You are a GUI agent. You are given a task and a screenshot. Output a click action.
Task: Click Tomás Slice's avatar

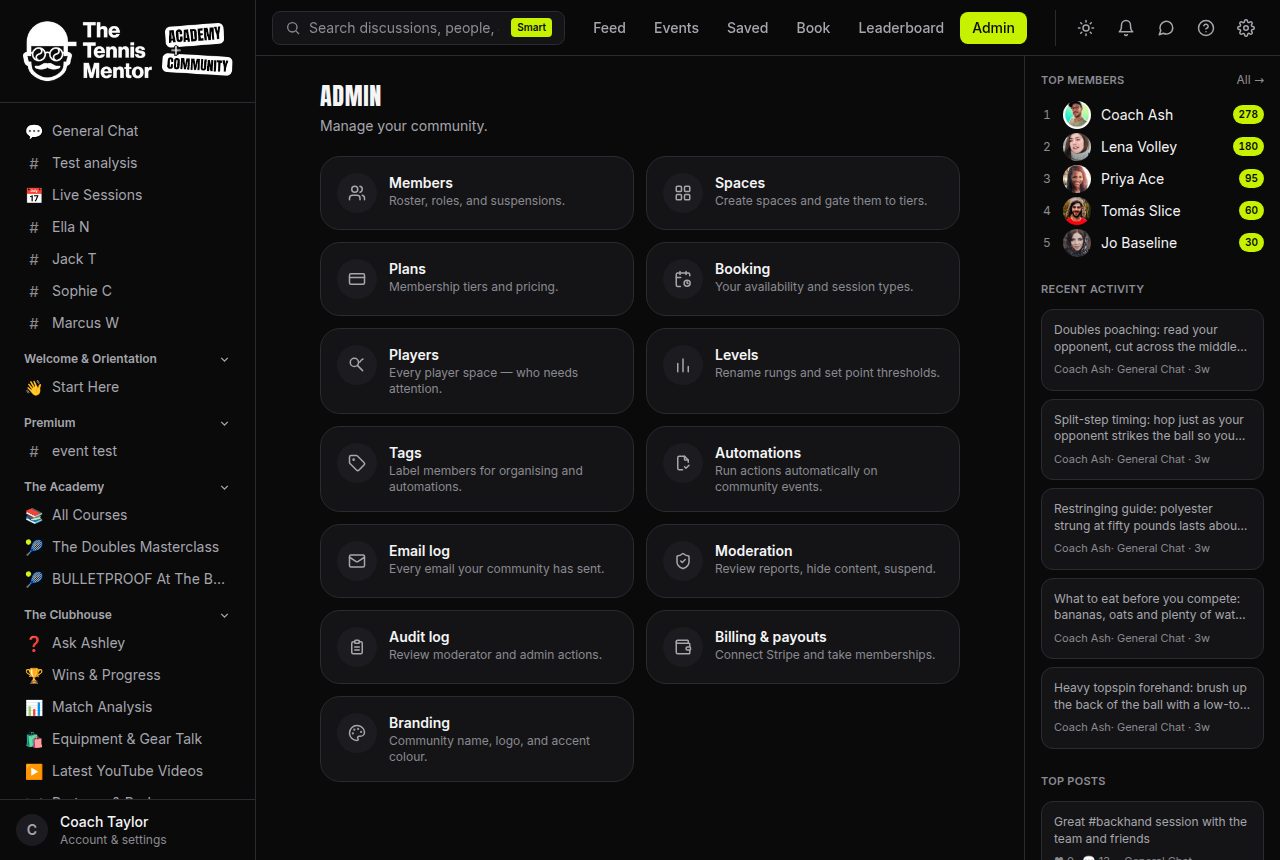click(x=1077, y=211)
